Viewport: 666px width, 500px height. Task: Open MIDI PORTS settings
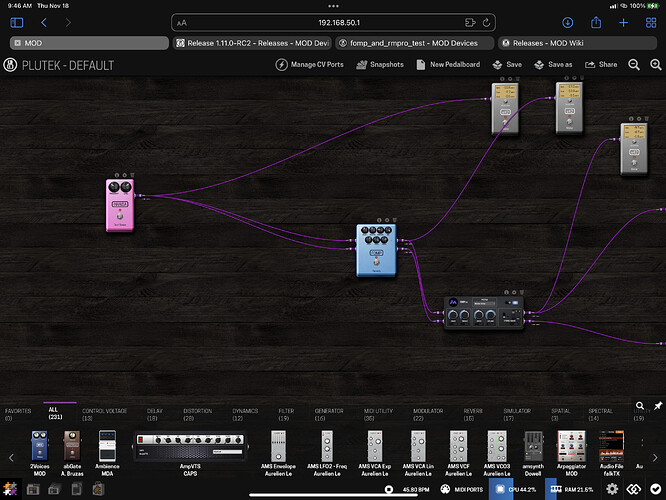(x=462, y=489)
